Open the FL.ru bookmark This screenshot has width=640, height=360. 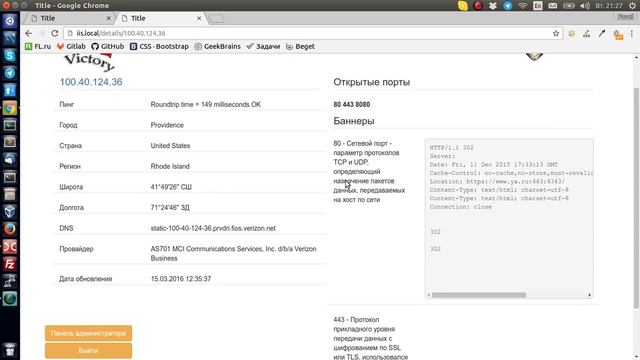coord(38,47)
